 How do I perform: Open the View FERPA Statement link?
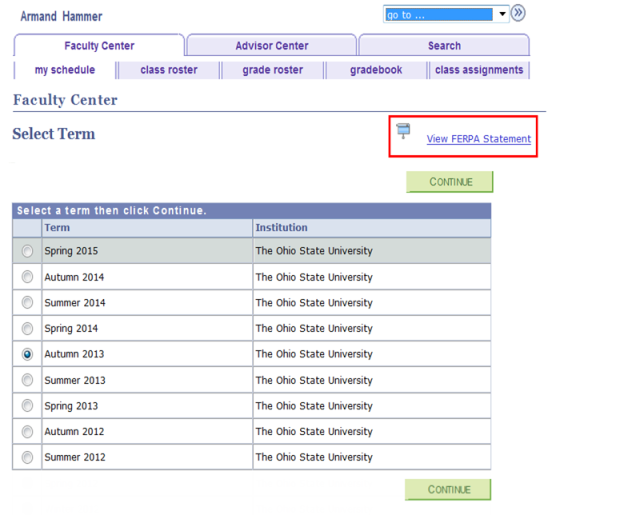coord(479,139)
